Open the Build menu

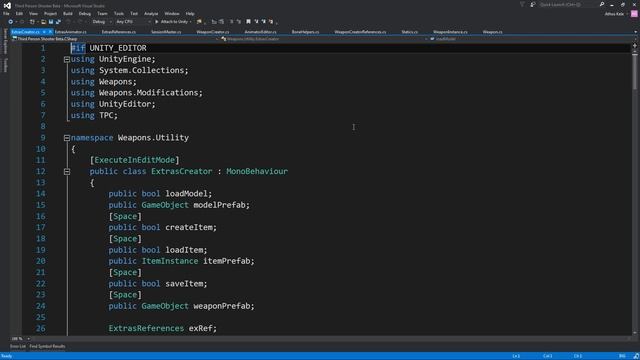(68, 13)
